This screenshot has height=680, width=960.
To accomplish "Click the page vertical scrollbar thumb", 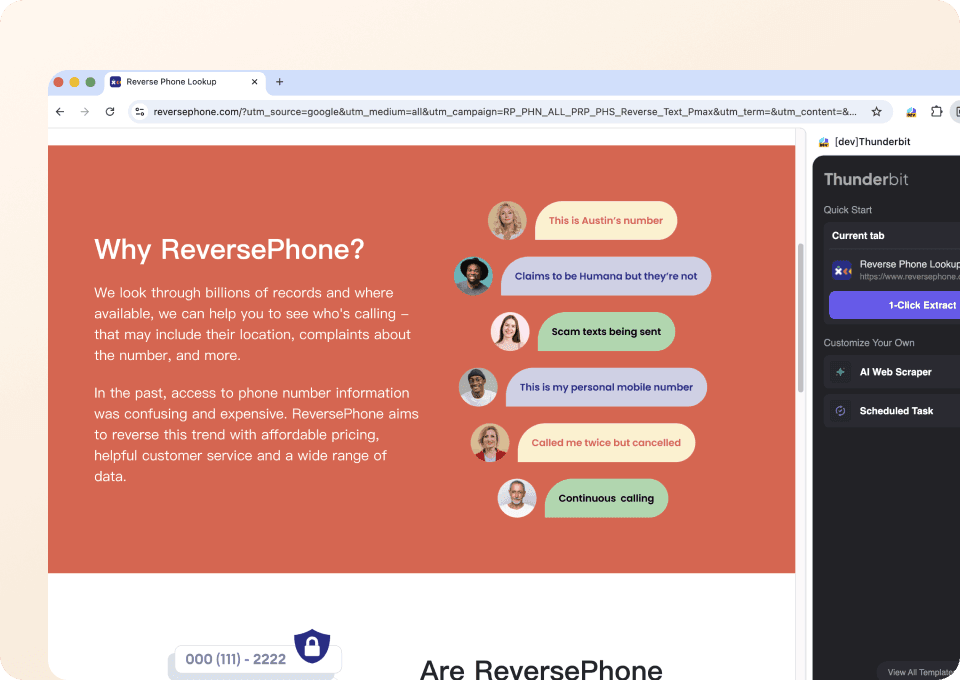I will pos(800,318).
